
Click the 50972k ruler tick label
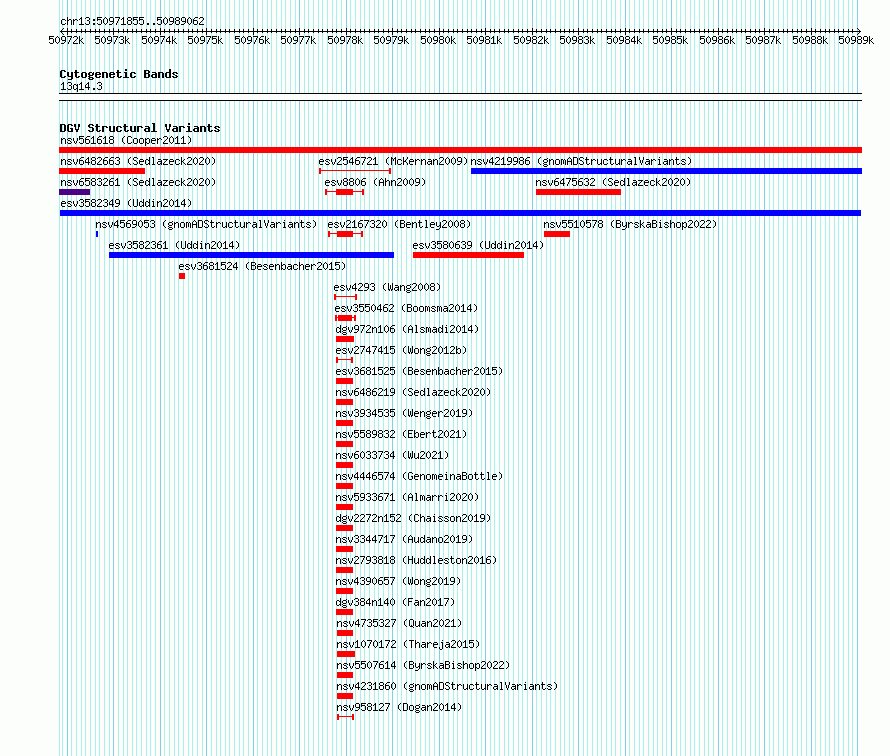pos(66,40)
